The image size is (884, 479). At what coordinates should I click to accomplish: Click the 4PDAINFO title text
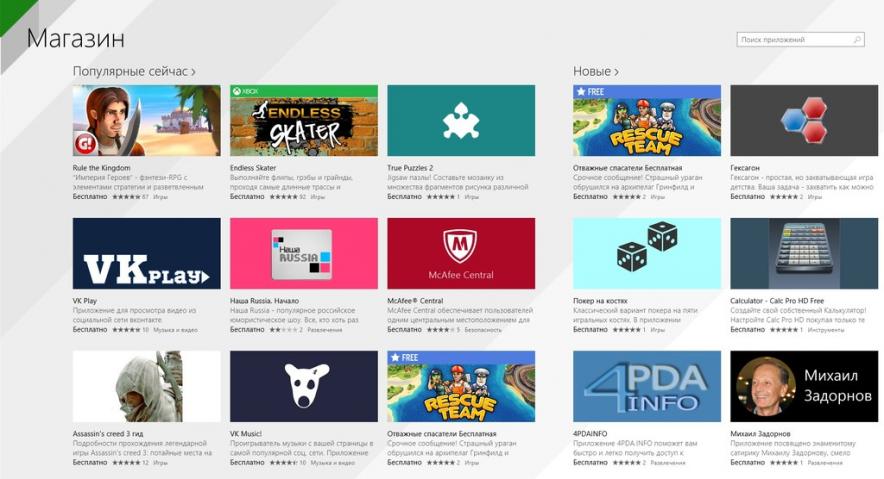click(590, 434)
